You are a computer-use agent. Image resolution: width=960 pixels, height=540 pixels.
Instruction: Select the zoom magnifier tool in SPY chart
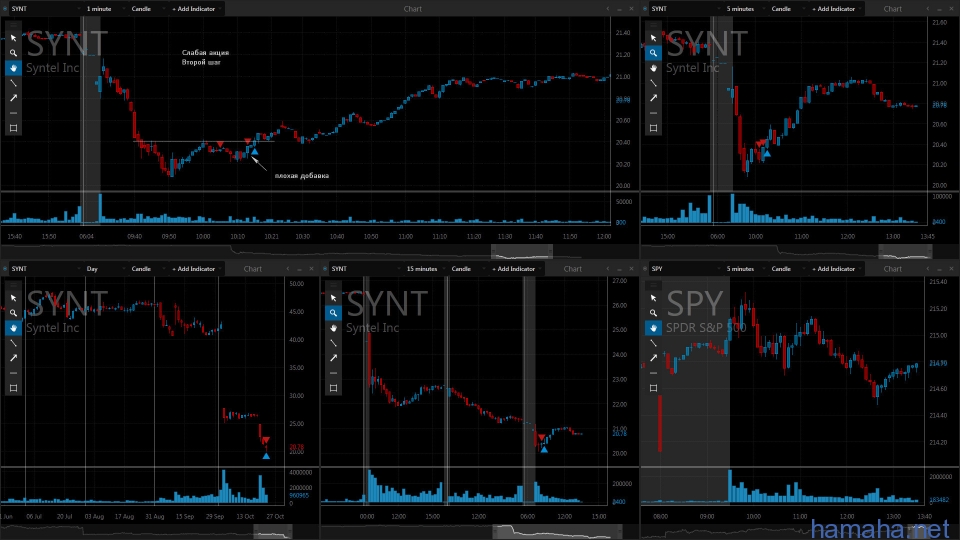tap(653, 313)
